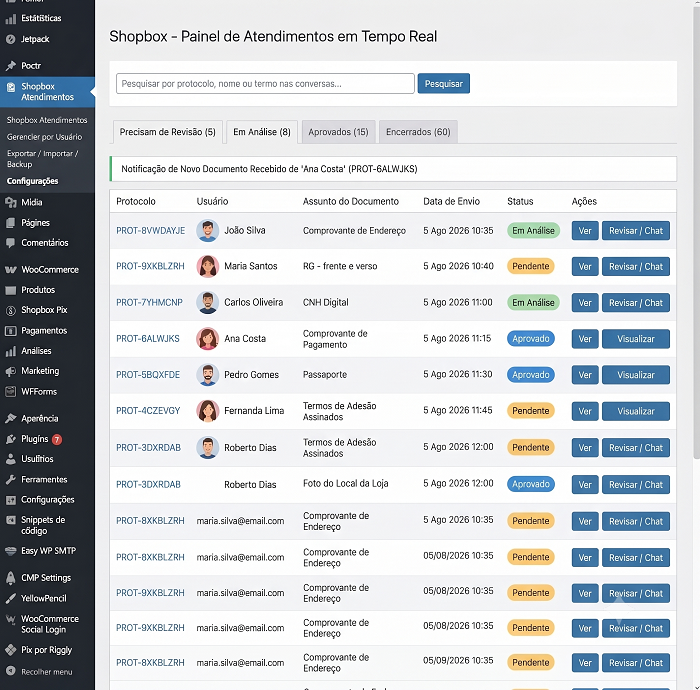Open the Marketing megaphone icon
700x690 pixels.
coord(11,371)
